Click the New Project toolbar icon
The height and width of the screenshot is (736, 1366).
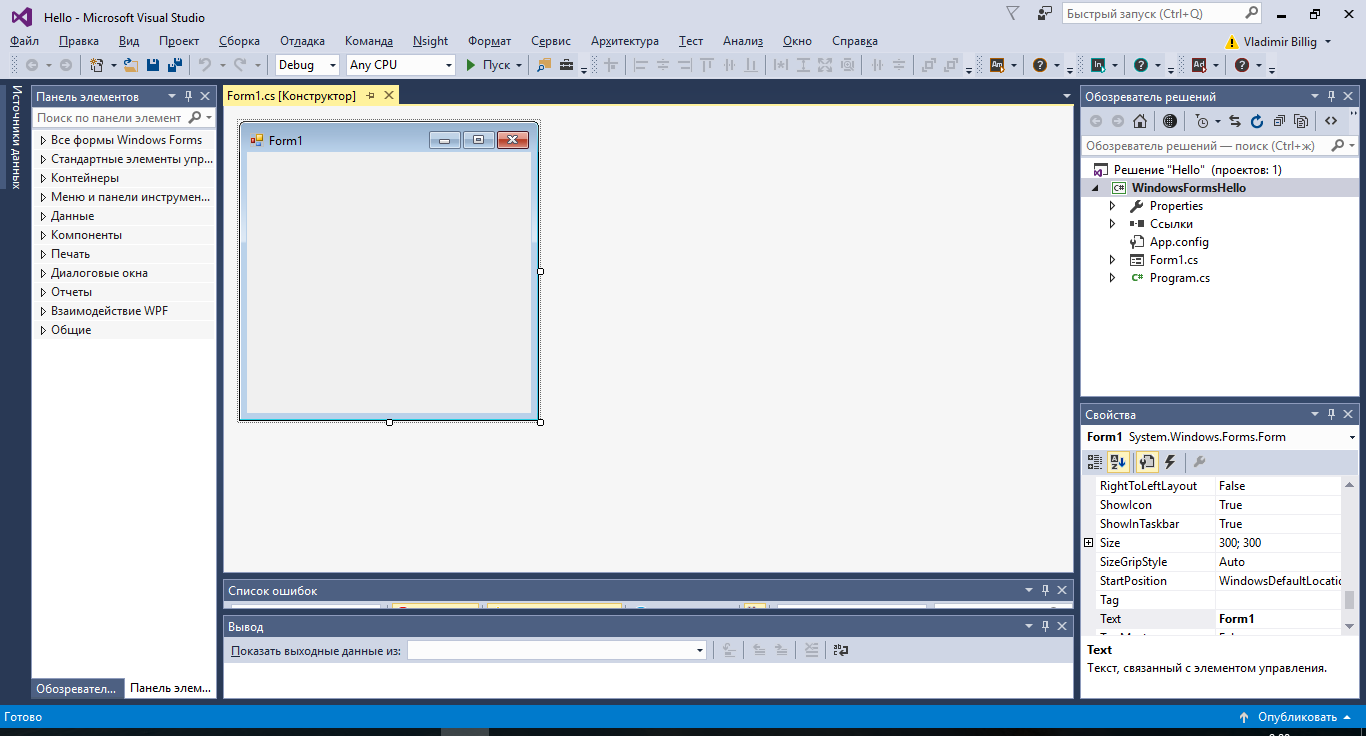pos(96,65)
